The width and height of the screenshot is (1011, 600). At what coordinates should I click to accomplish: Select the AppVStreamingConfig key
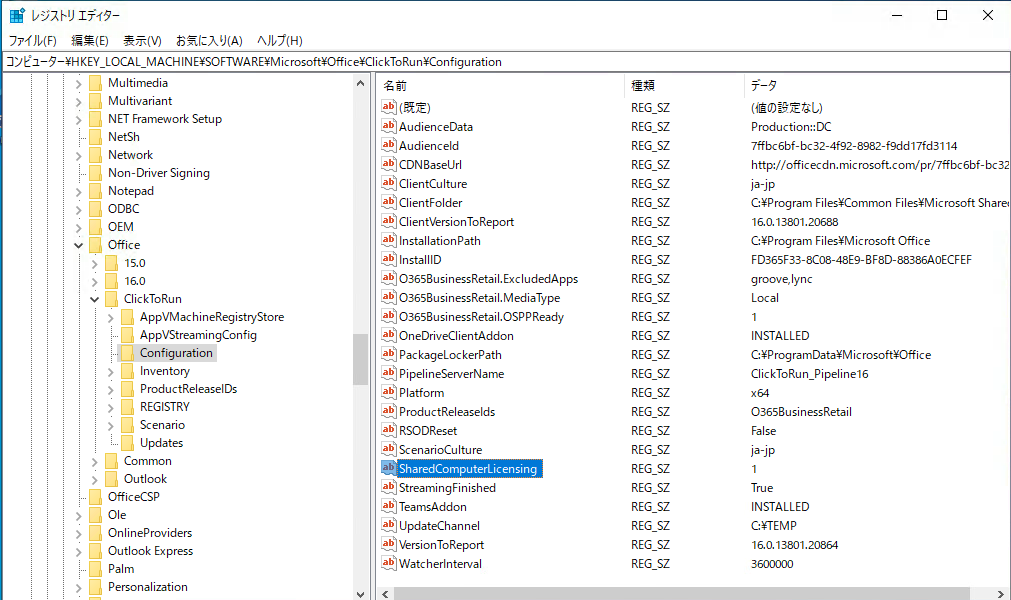click(x=199, y=335)
